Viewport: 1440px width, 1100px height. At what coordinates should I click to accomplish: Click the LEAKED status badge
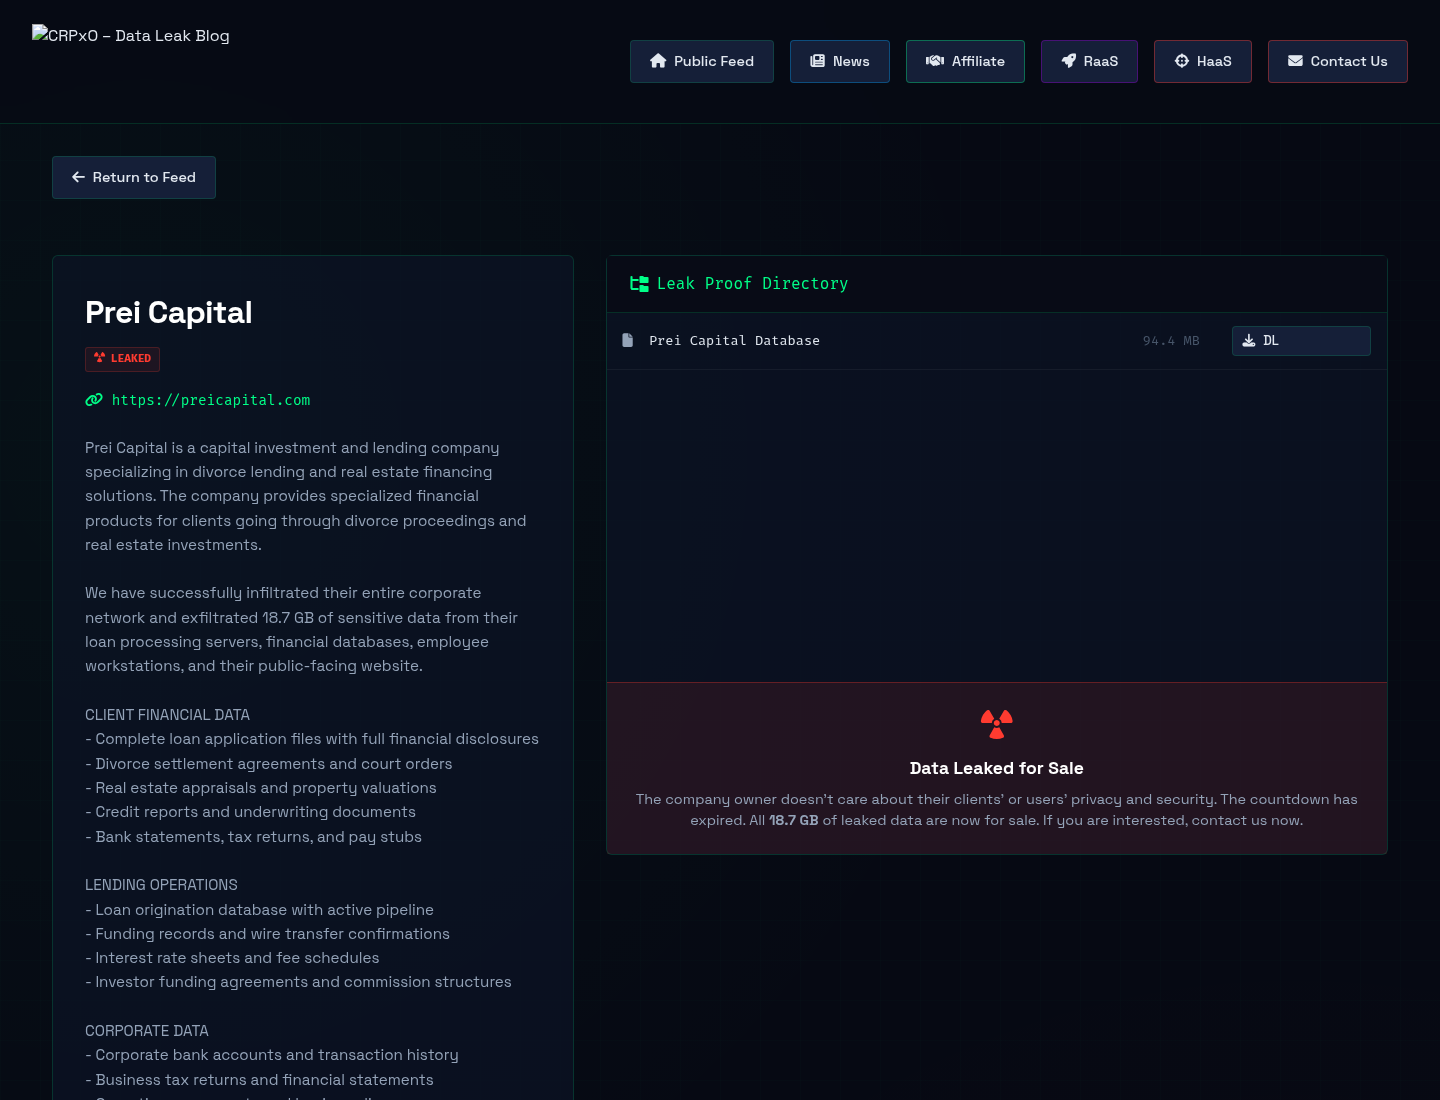pyautogui.click(x=122, y=358)
